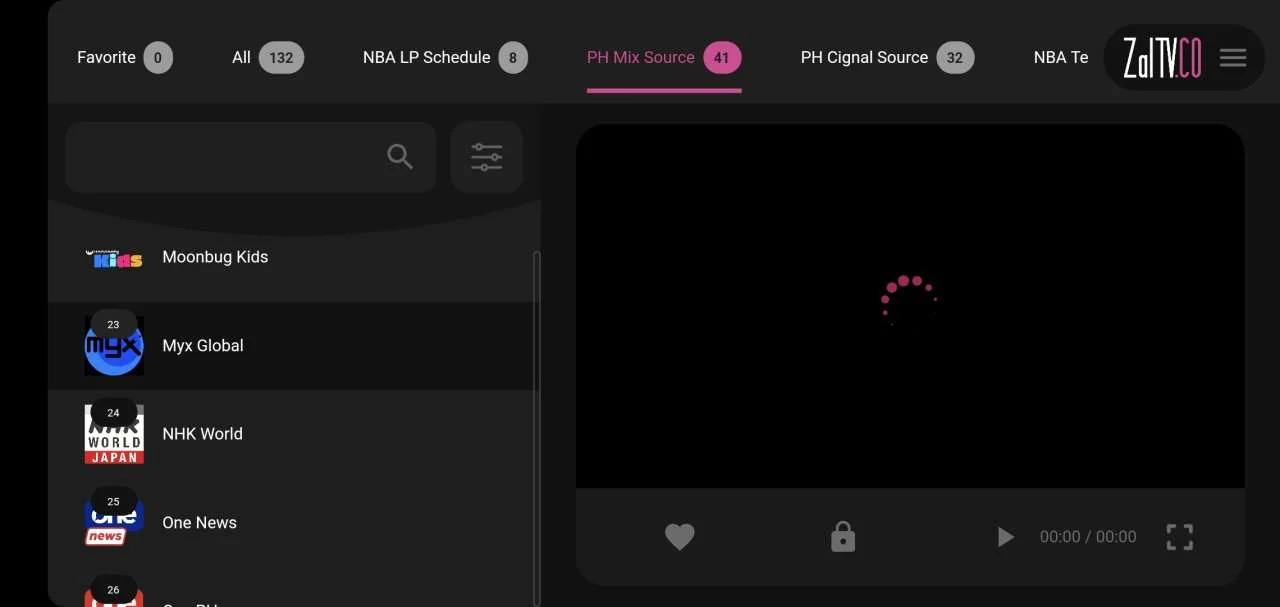Image resolution: width=1280 pixels, height=607 pixels.
Task: Click the One News channel logo
Action: tap(114, 523)
